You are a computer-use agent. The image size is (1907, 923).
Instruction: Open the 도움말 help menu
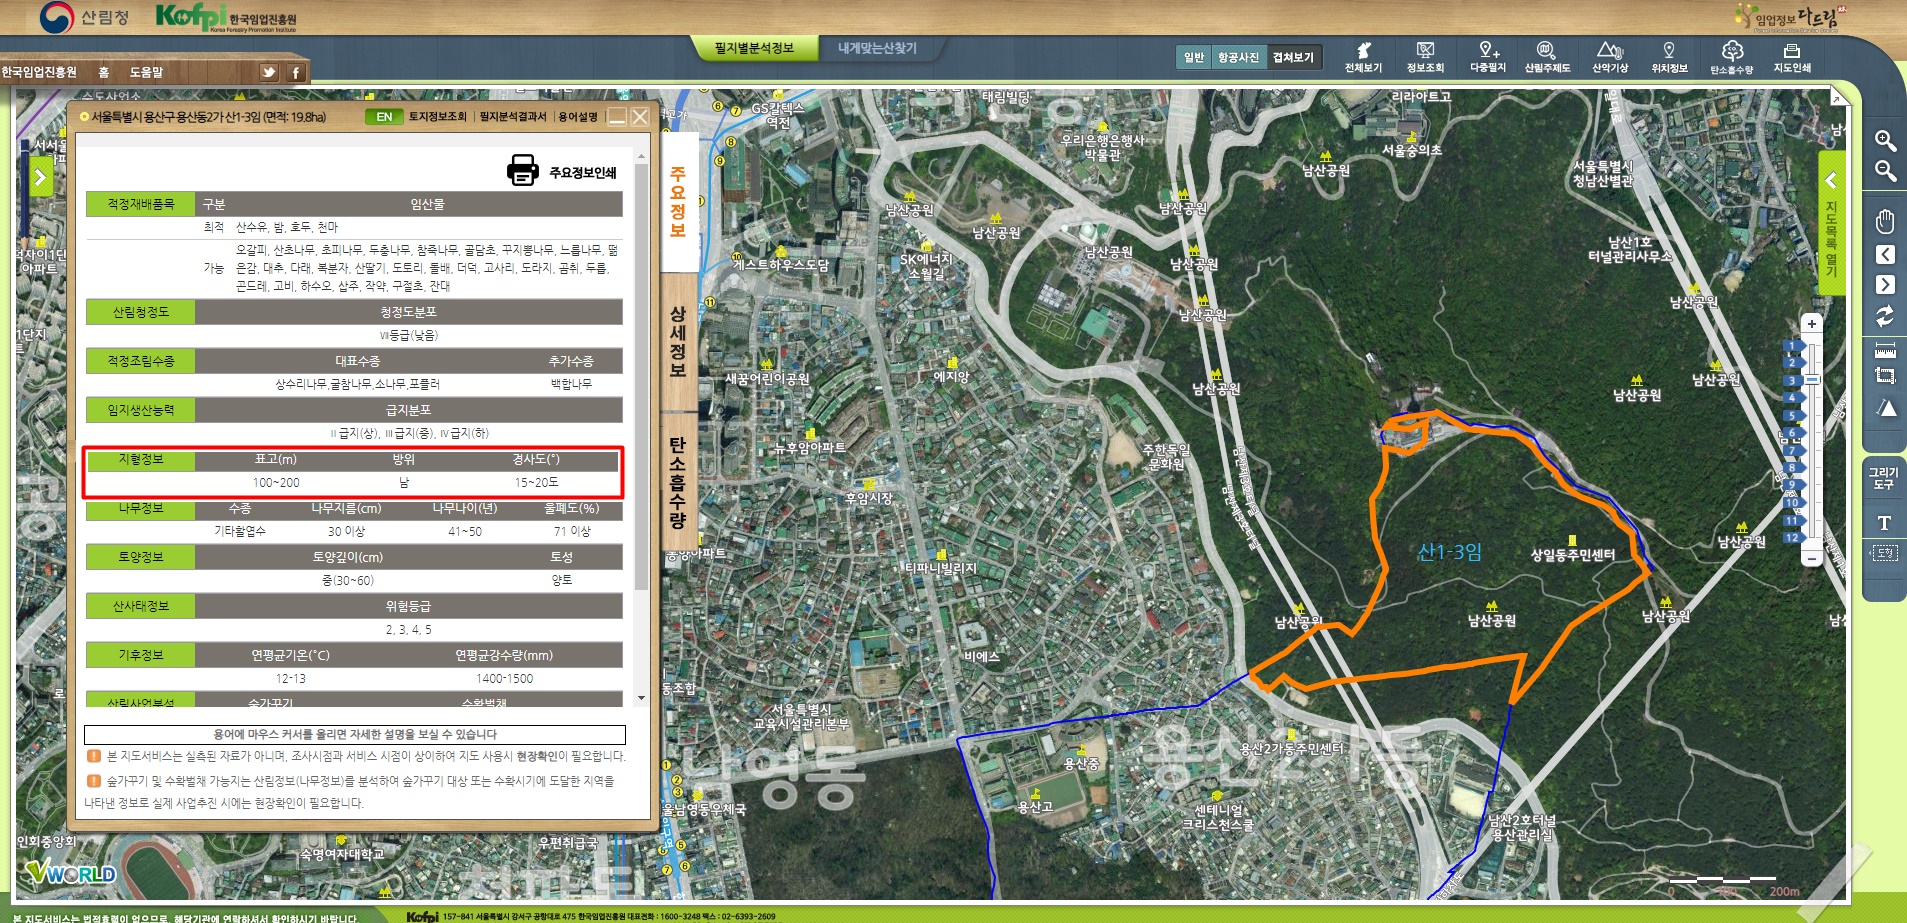point(146,72)
